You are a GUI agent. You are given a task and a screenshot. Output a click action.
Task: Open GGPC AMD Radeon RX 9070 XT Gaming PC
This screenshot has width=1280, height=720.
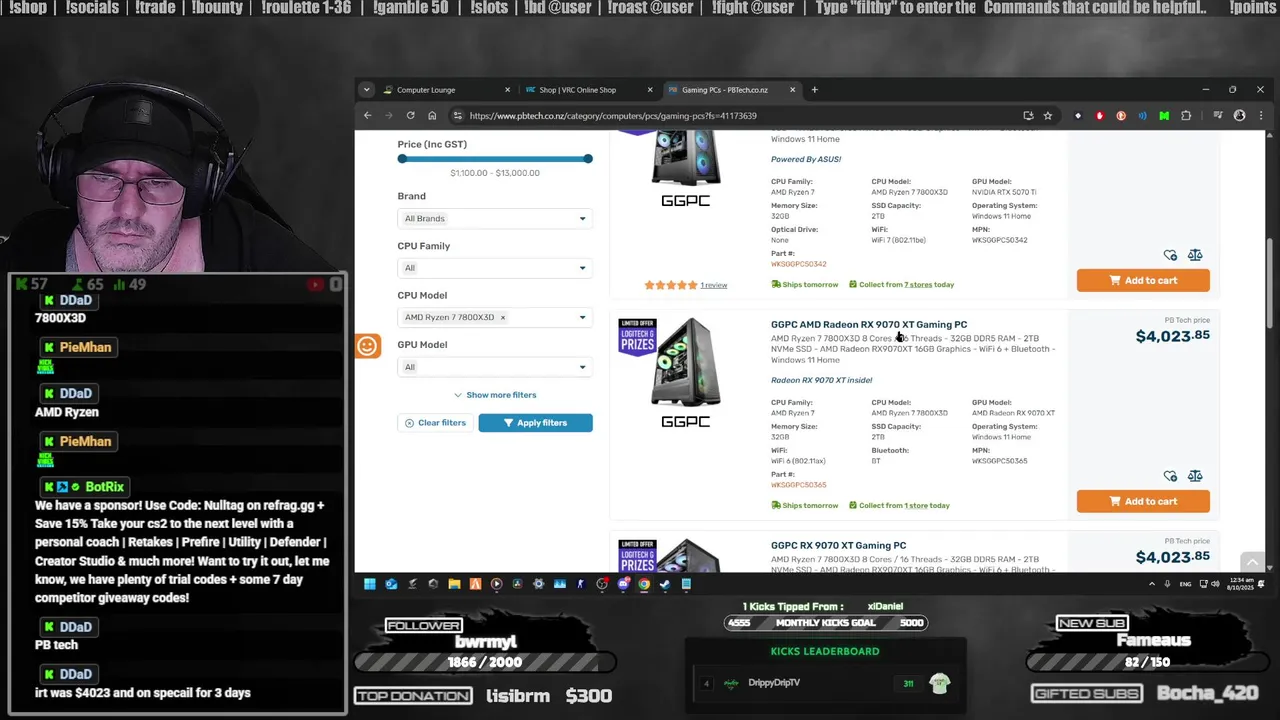(x=869, y=324)
